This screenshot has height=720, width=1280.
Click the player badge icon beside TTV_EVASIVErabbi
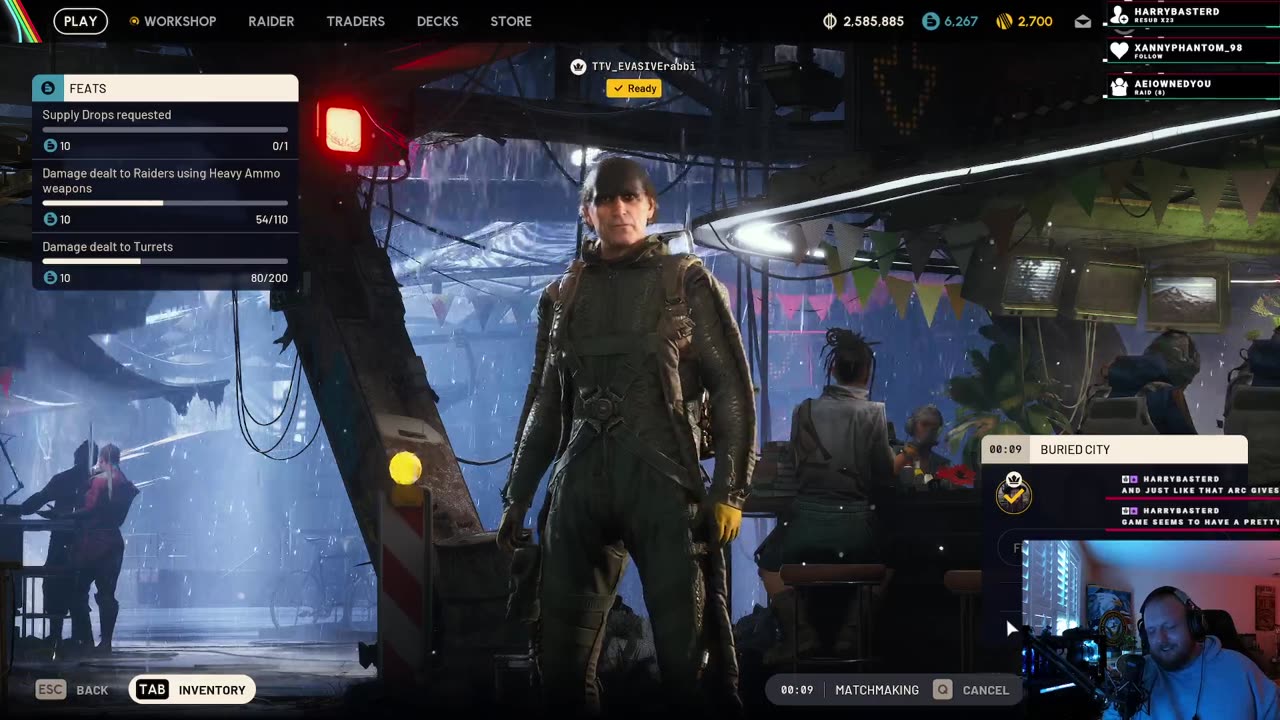(577, 66)
